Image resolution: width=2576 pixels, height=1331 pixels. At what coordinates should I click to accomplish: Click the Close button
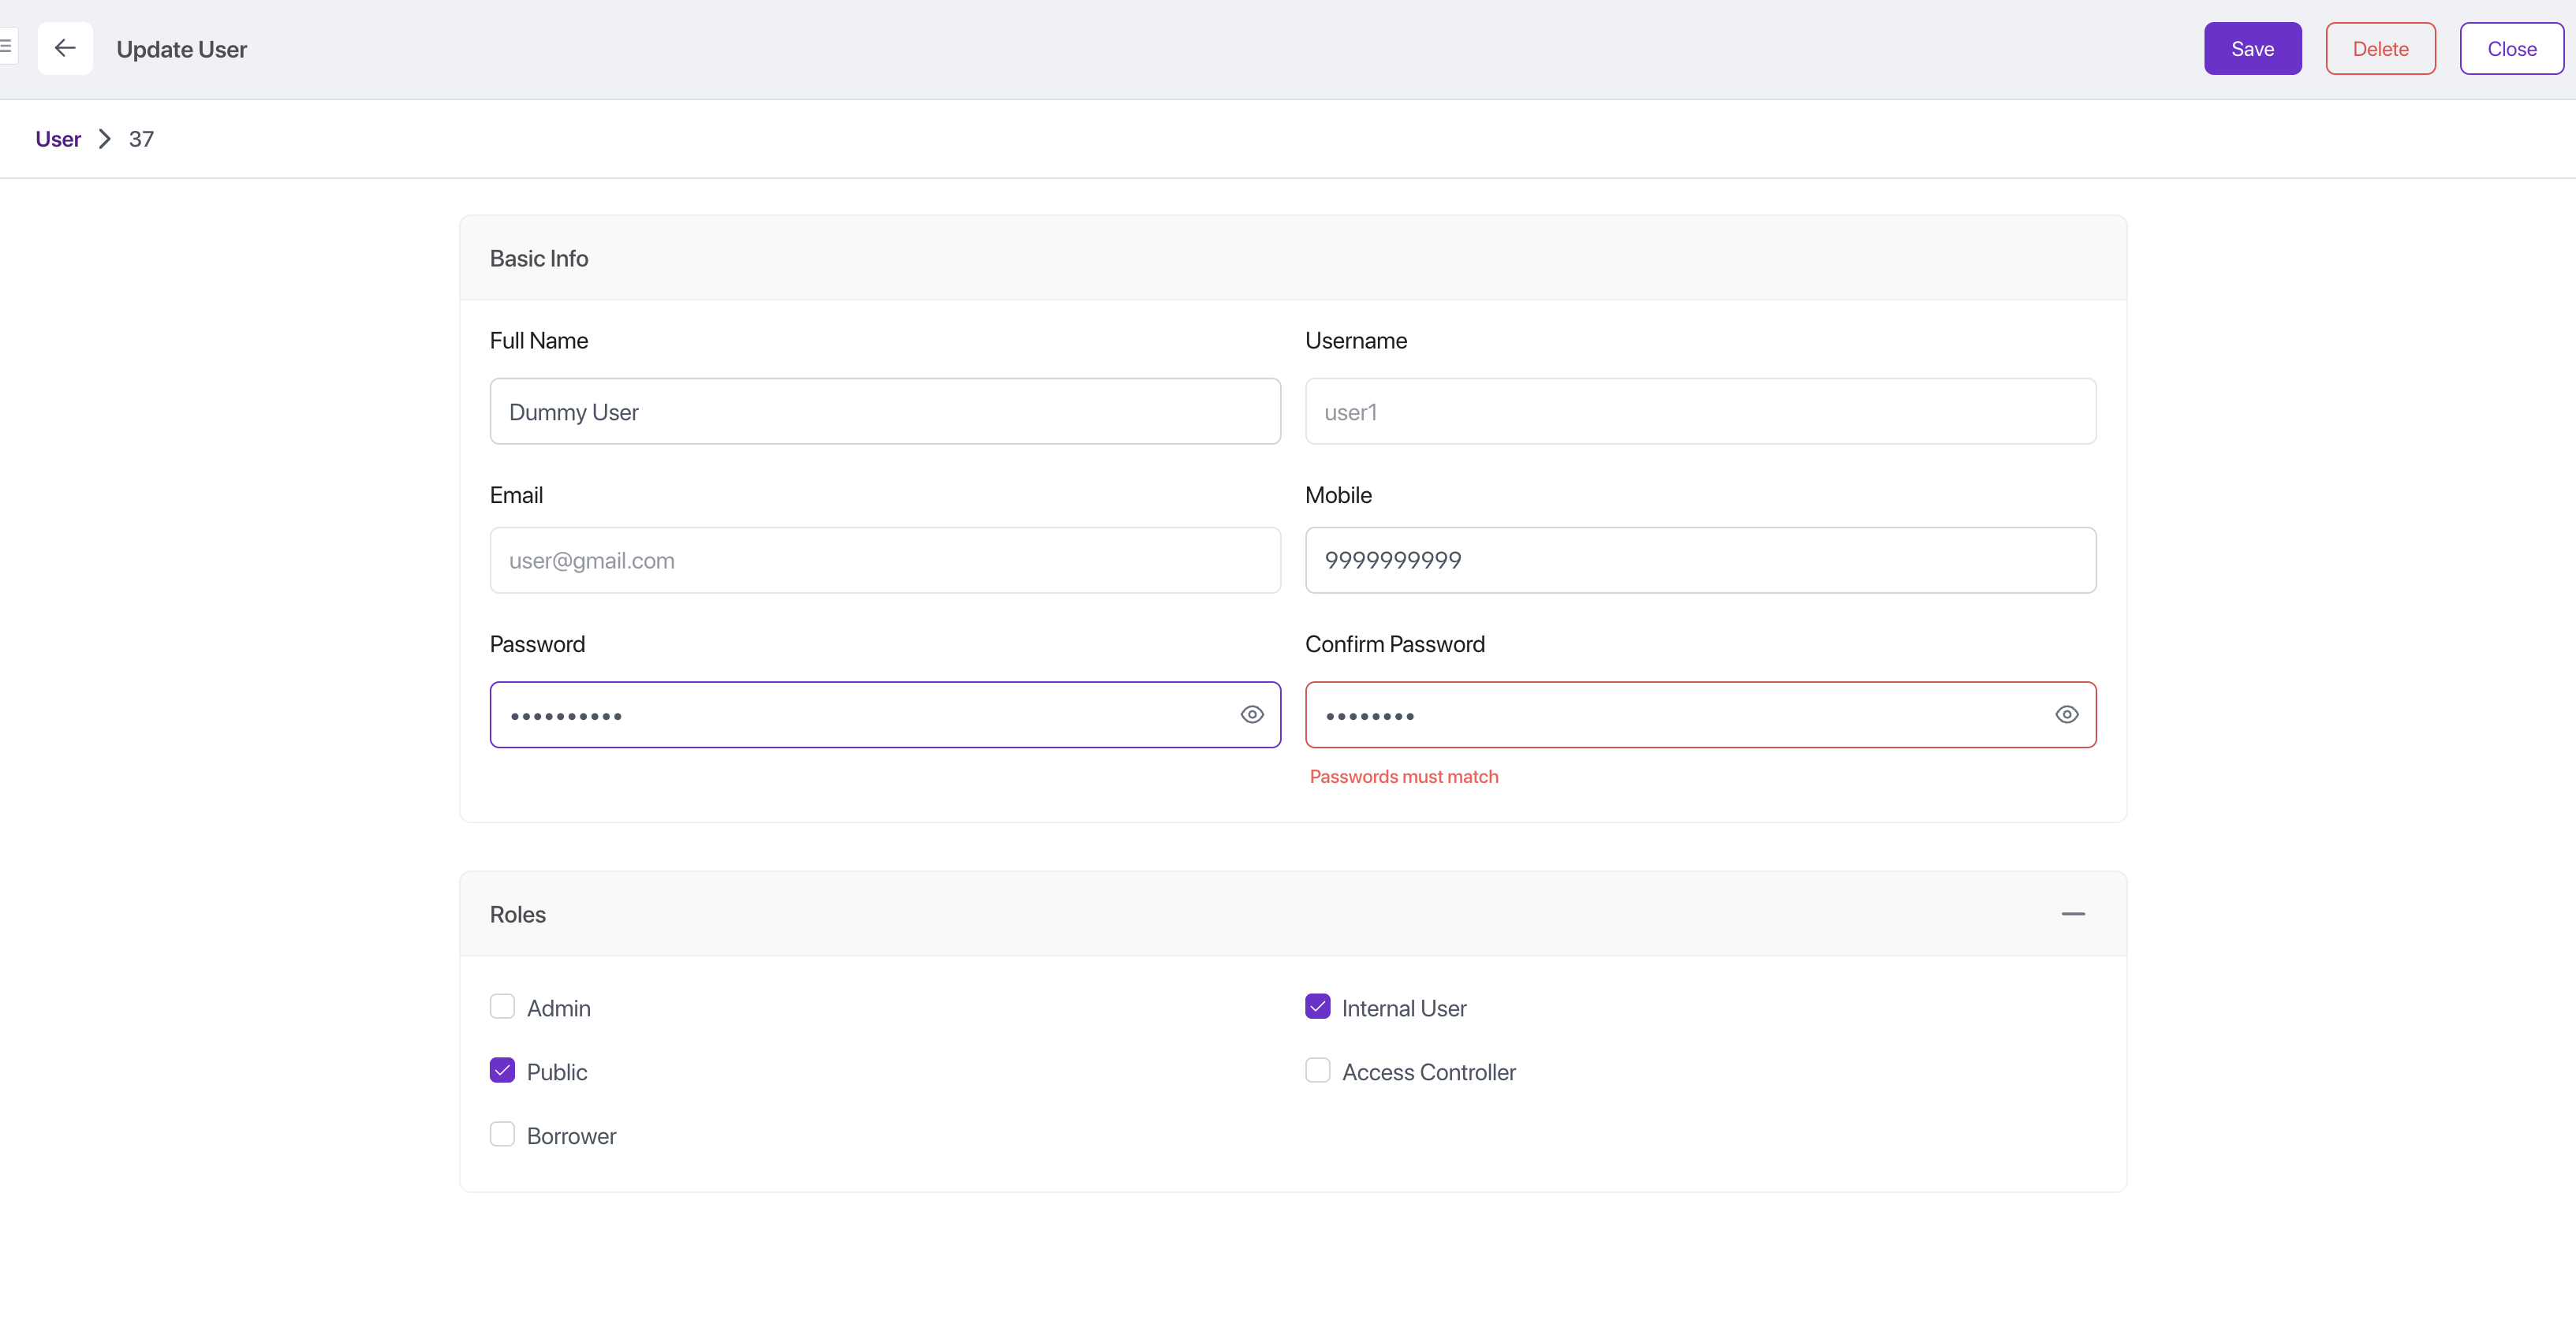(x=2511, y=48)
